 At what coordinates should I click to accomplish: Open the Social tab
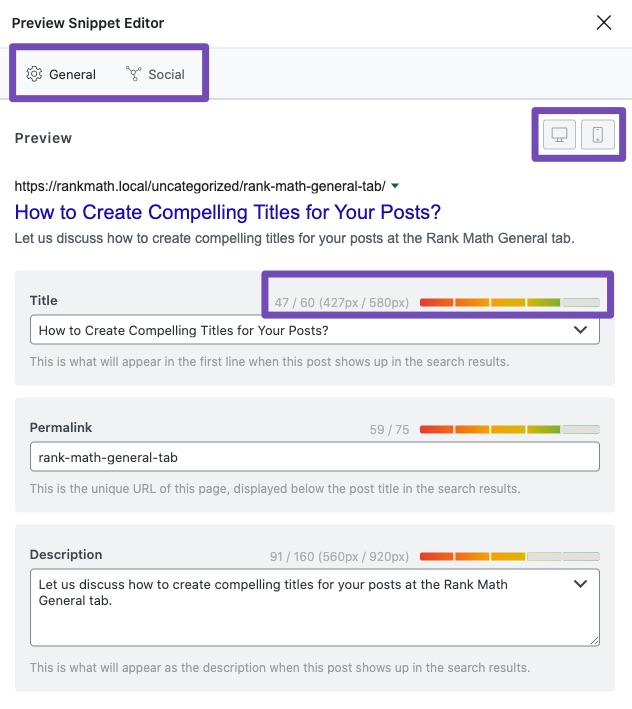(x=155, y=74)
